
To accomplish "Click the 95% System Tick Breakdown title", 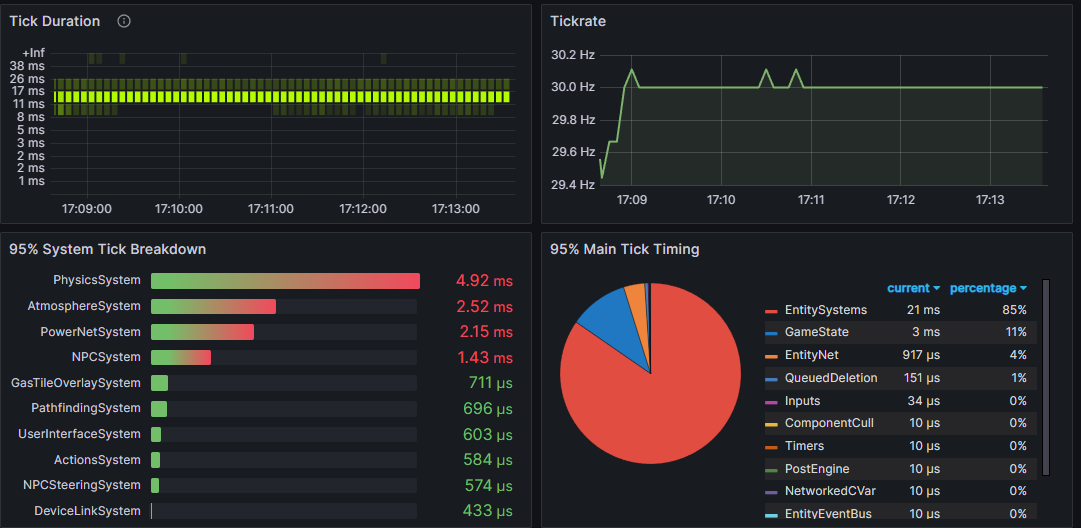I will click(x=107, y=249).
